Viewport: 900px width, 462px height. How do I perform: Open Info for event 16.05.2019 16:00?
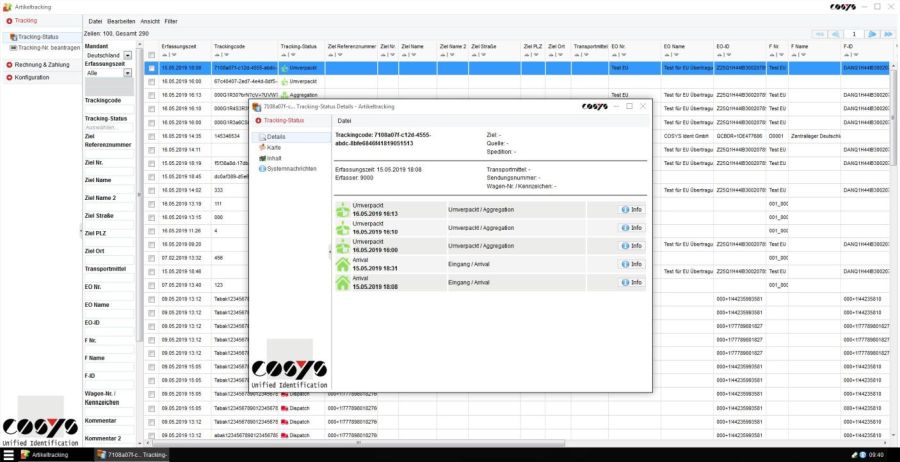(631, 246)
